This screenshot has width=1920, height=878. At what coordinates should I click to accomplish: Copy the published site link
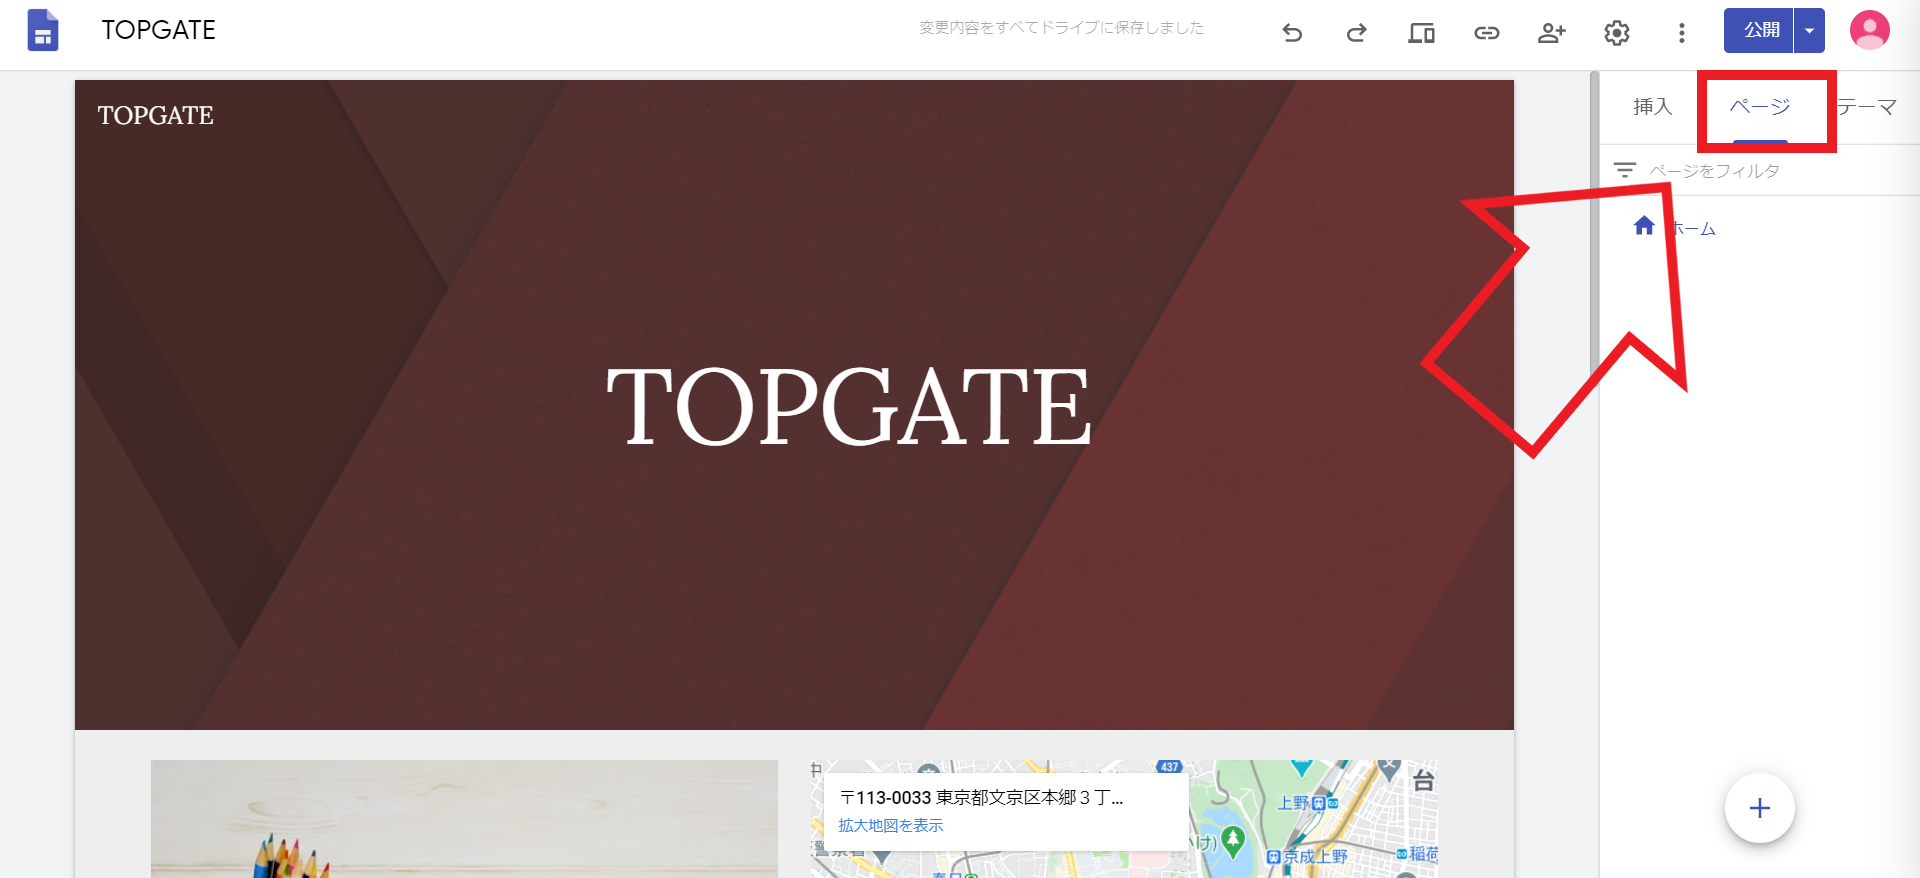tap(1487, 33)
